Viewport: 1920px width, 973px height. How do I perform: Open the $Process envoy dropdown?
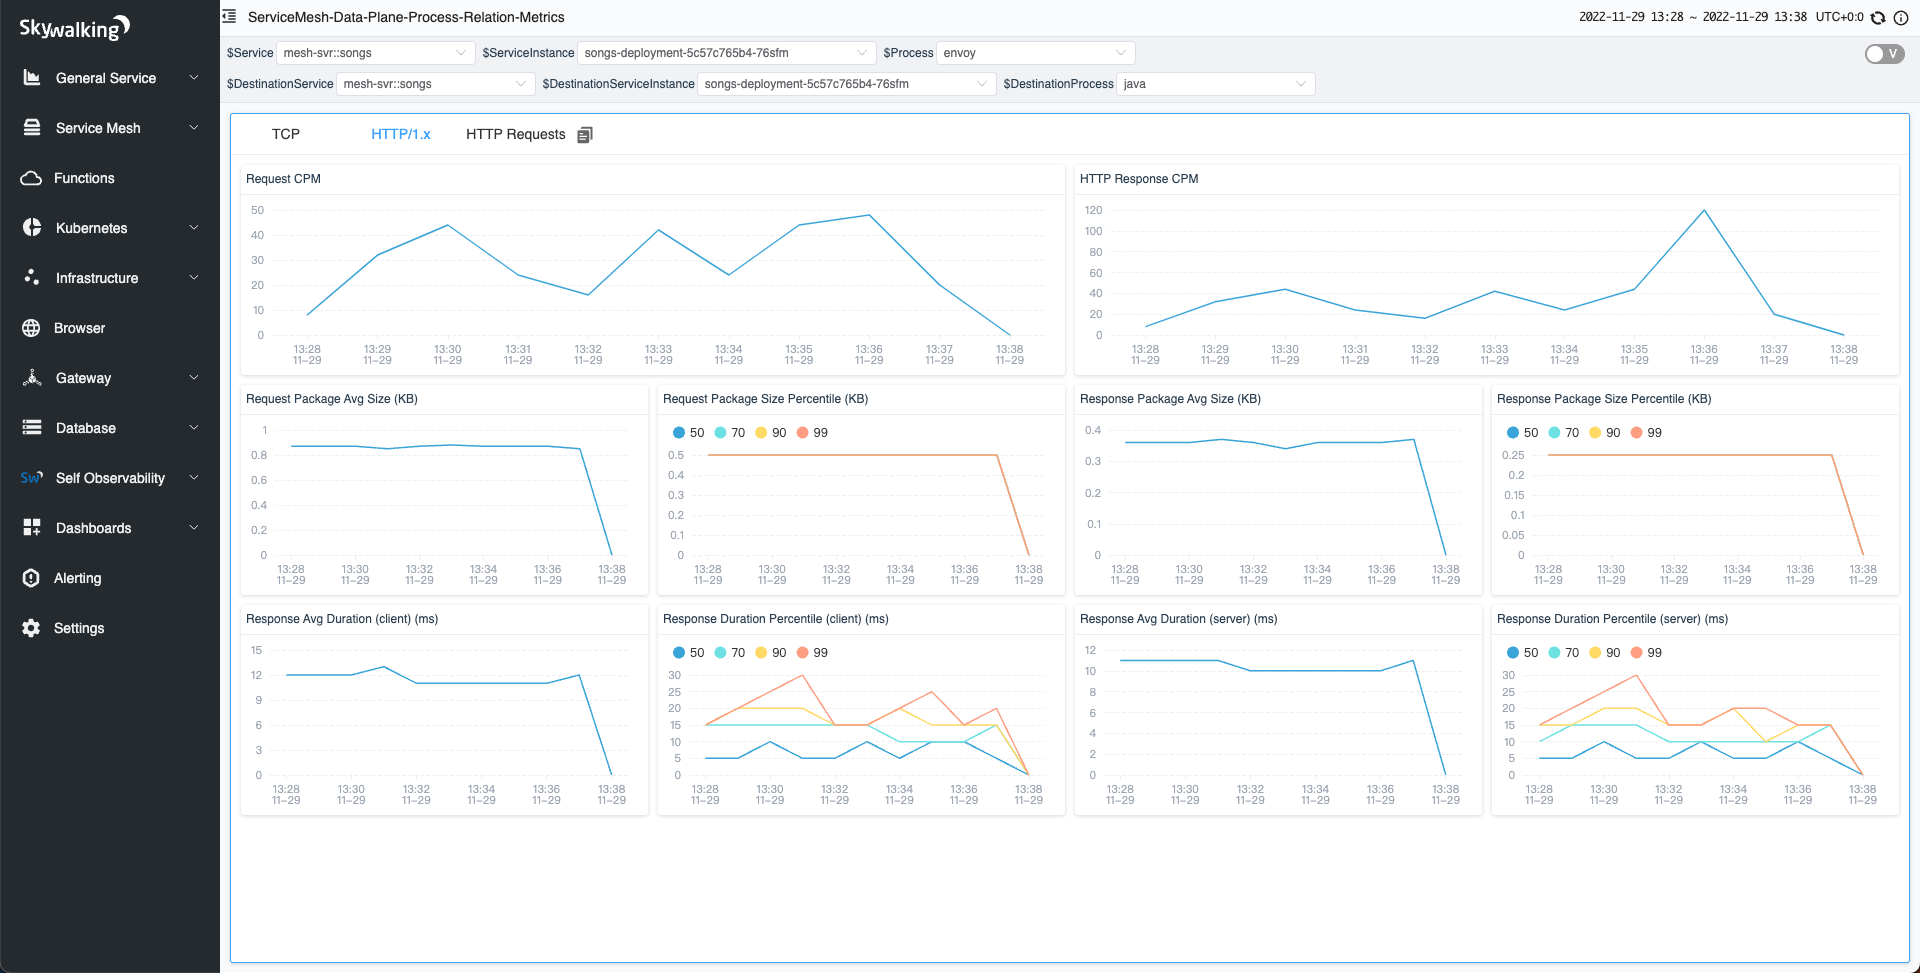coord(1035,53)
